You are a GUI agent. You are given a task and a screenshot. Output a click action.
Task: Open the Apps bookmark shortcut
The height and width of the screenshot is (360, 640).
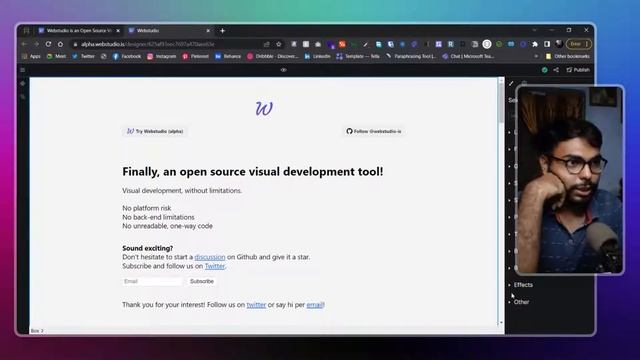(x=31, y=56)
